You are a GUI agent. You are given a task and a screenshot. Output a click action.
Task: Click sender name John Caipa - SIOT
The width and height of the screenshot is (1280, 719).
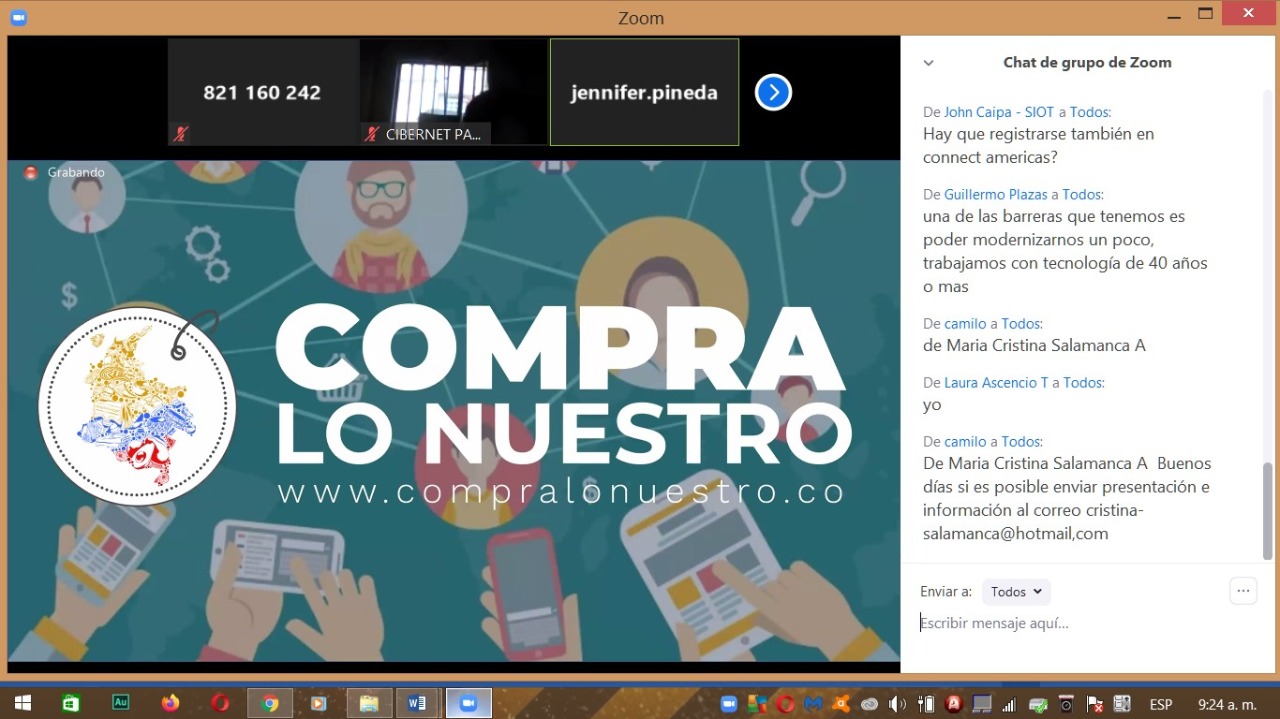(x=998, y=112)
